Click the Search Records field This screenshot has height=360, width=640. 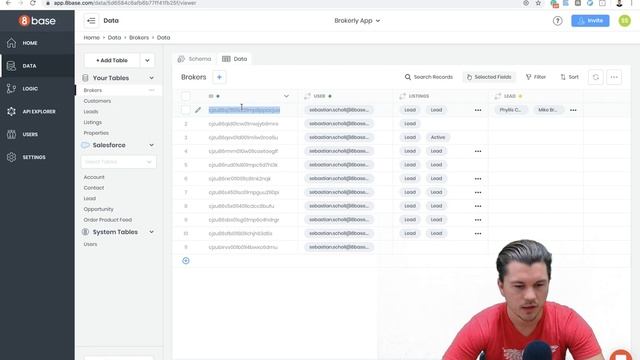coord(429,77)
